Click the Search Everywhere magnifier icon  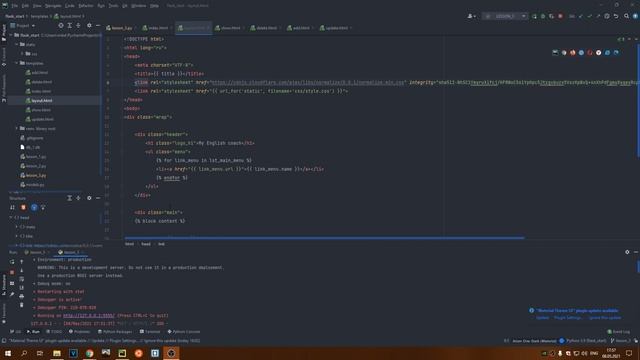click(627, 16)
